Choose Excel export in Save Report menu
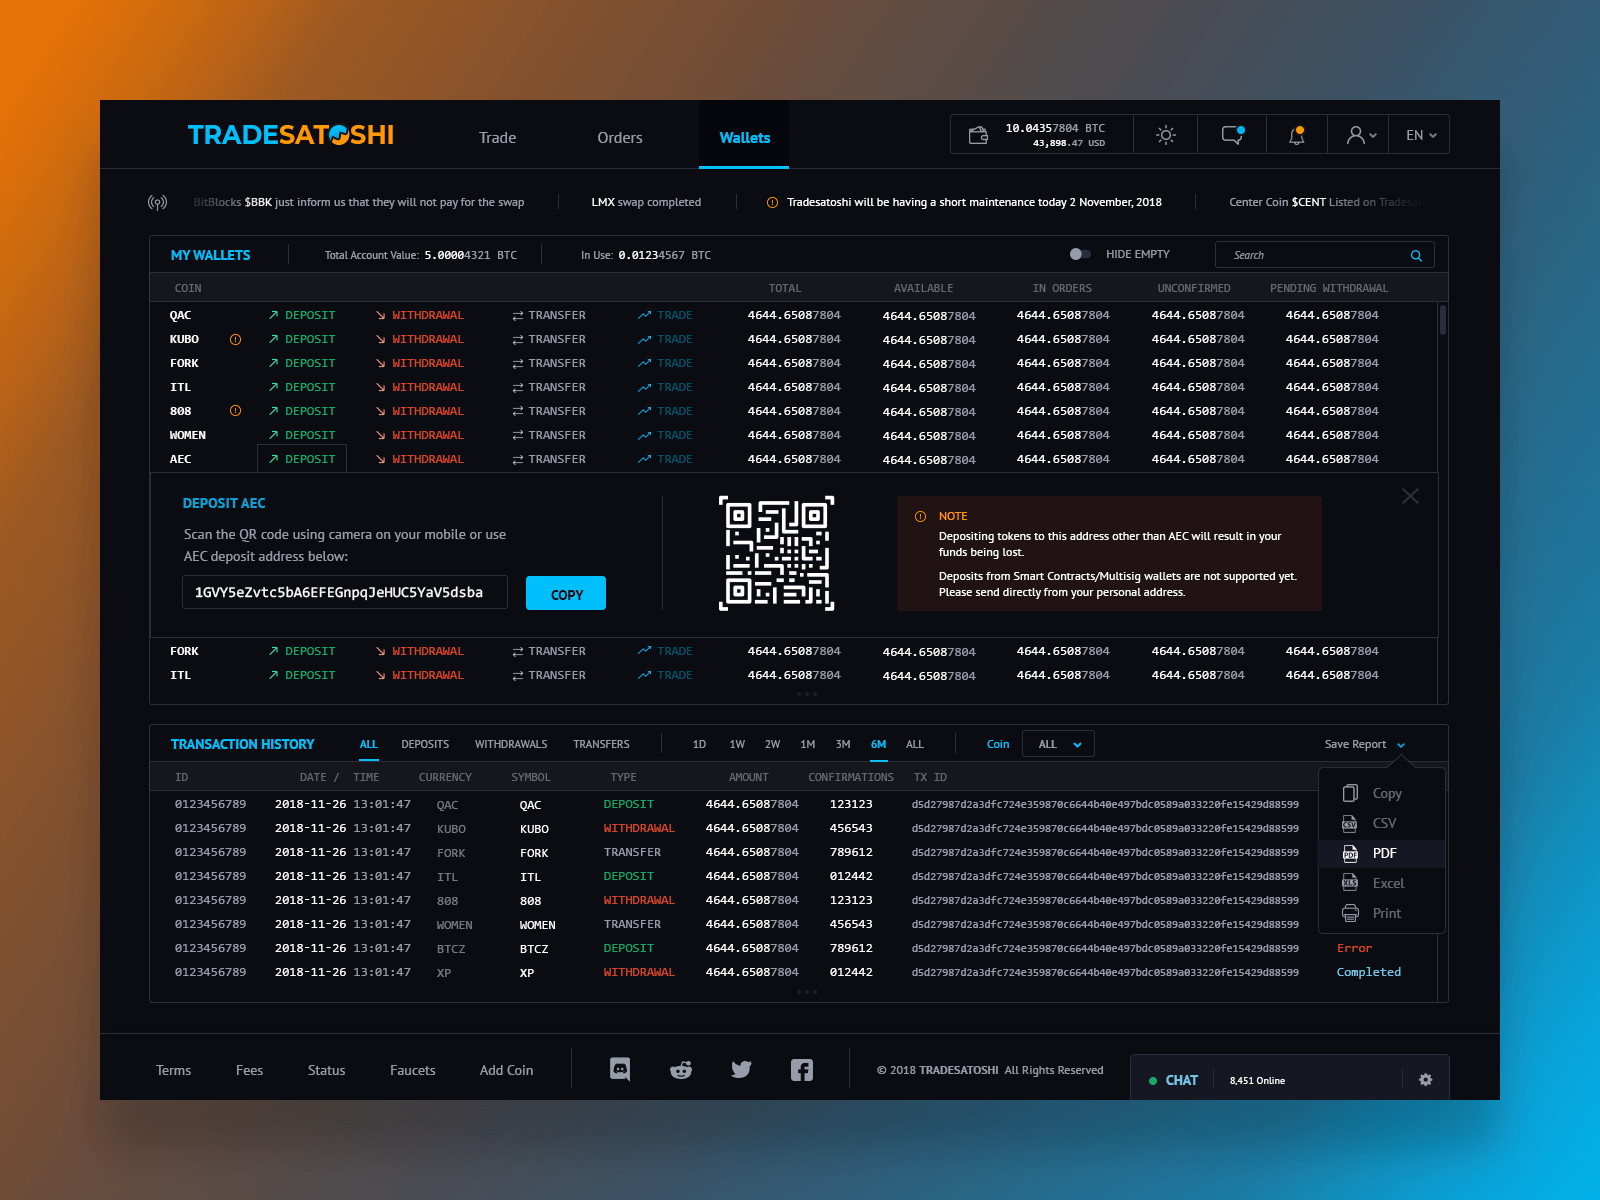Screen dimensions: 1600x1200 (x=1382, y=883)
